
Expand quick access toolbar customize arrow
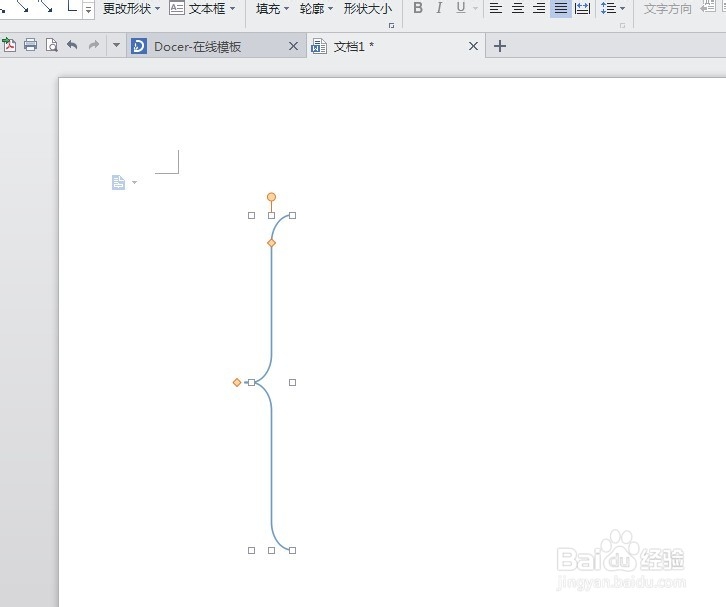(116, 45)
